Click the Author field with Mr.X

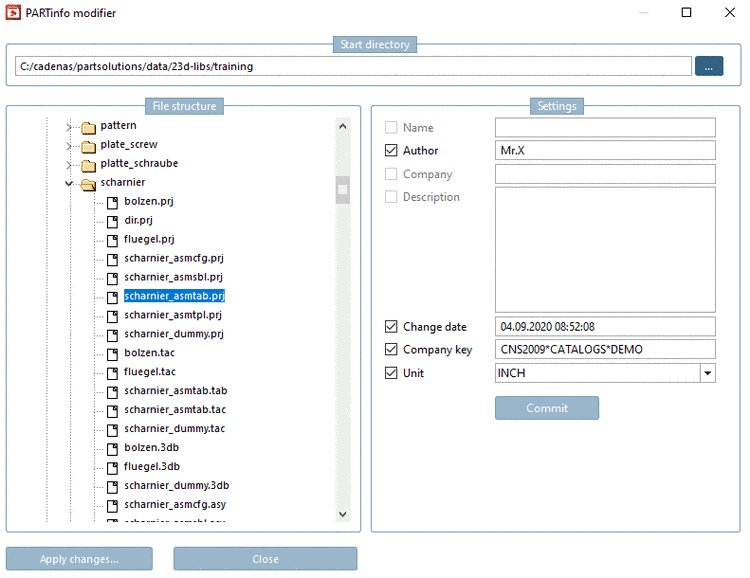[x=605, y=150]
